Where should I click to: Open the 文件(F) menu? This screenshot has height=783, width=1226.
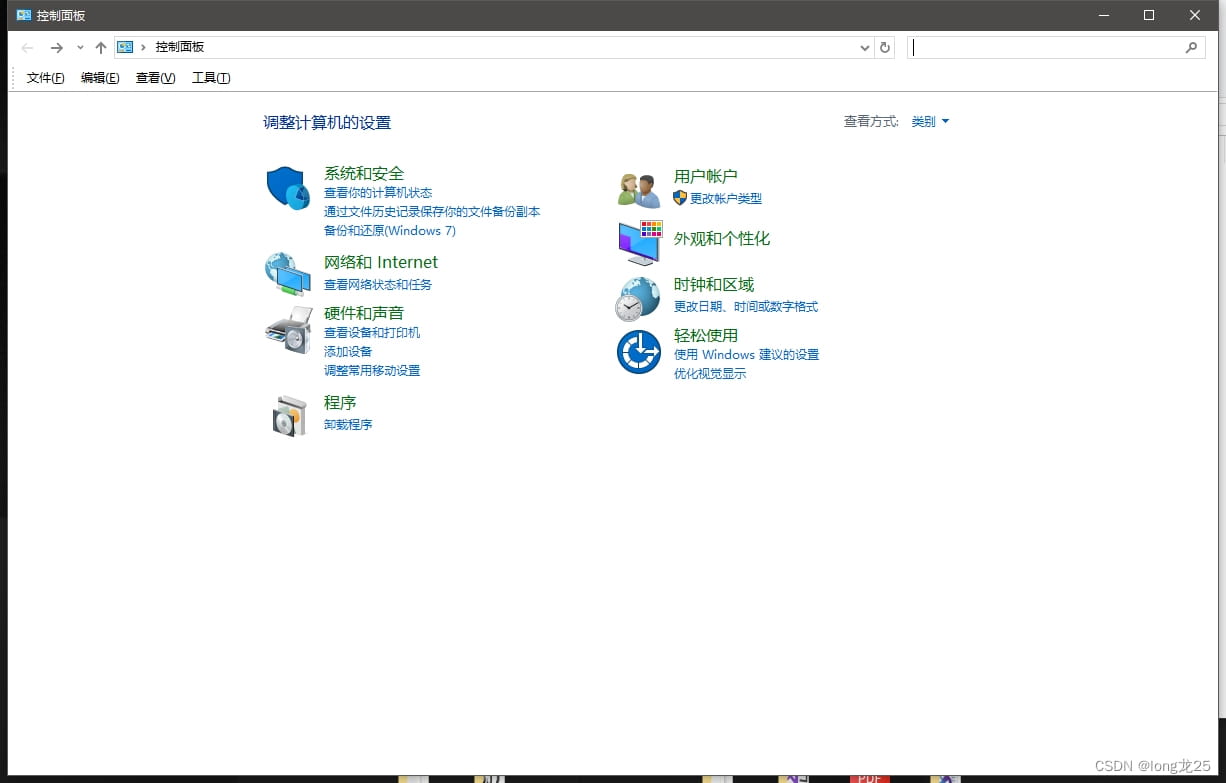[x=44, y=77]
